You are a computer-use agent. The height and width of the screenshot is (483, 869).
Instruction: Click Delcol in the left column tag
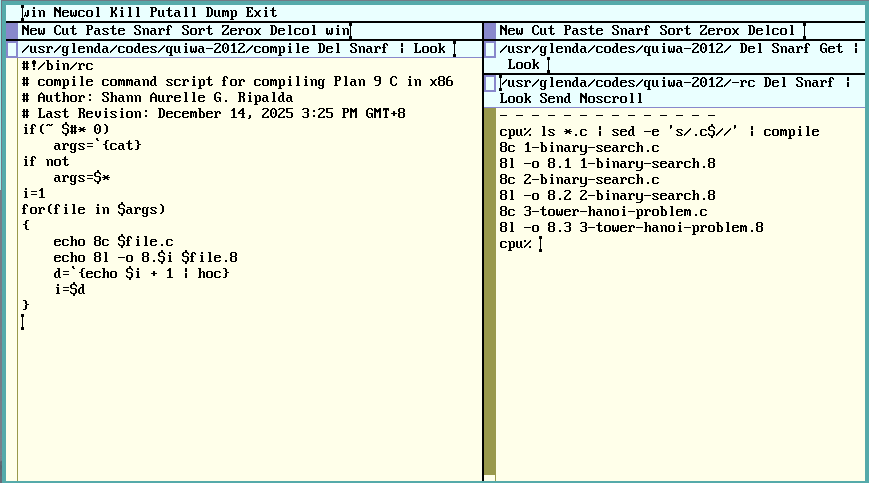[293, 30]
